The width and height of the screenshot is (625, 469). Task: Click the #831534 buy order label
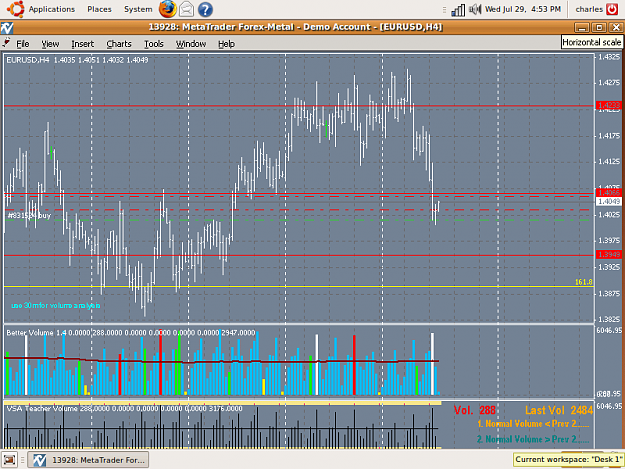(29, 216)
